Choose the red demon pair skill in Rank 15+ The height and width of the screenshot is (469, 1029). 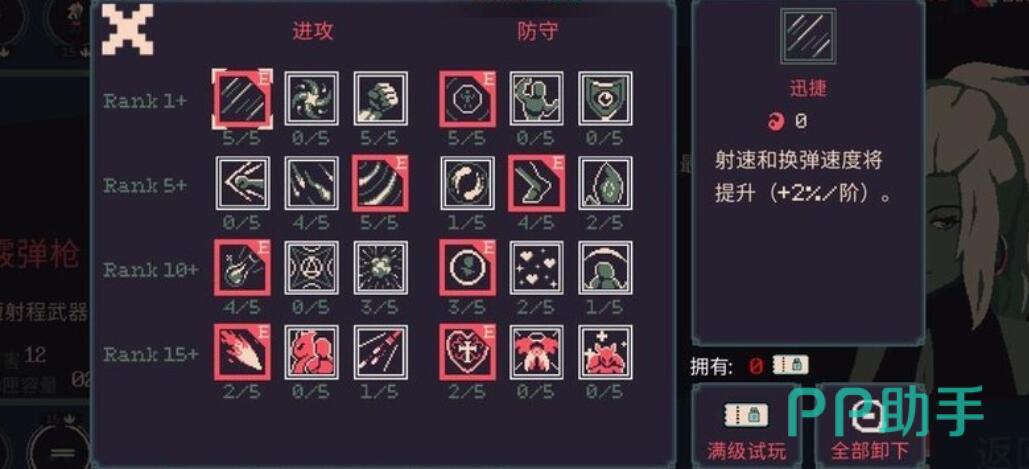pos(312,352)
